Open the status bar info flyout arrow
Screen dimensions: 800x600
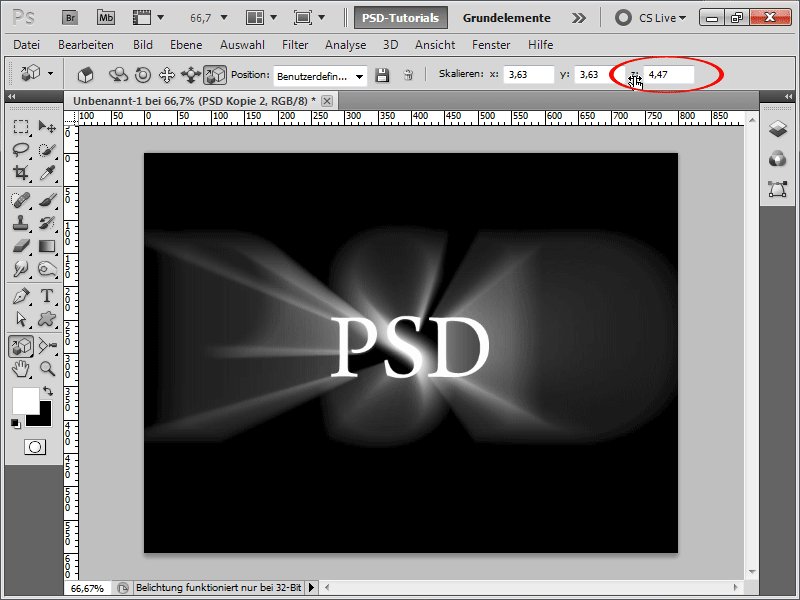point(311,588)
